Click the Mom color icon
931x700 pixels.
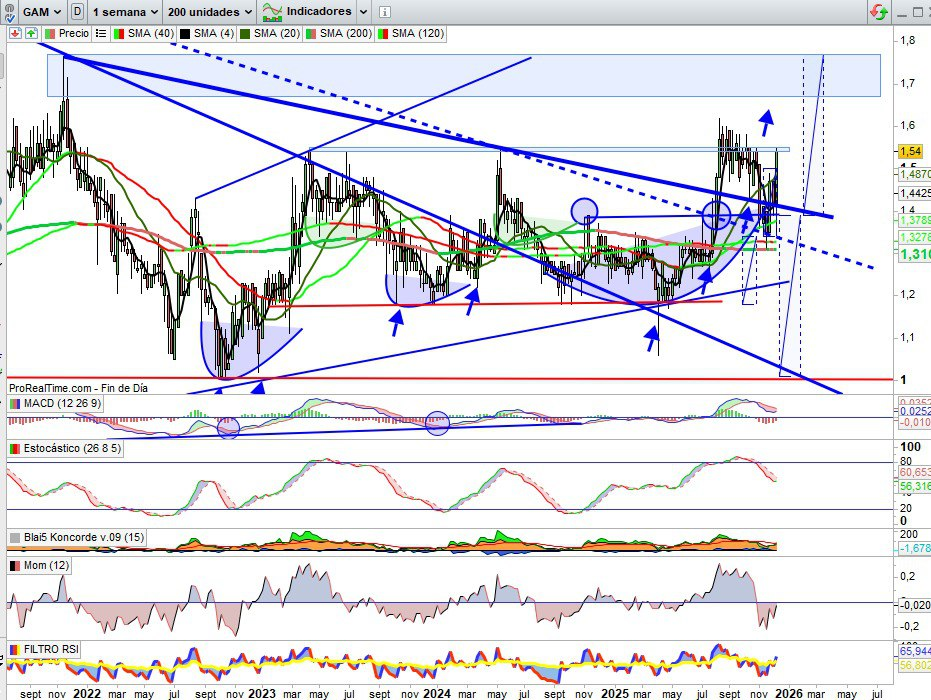pos(15,566)
